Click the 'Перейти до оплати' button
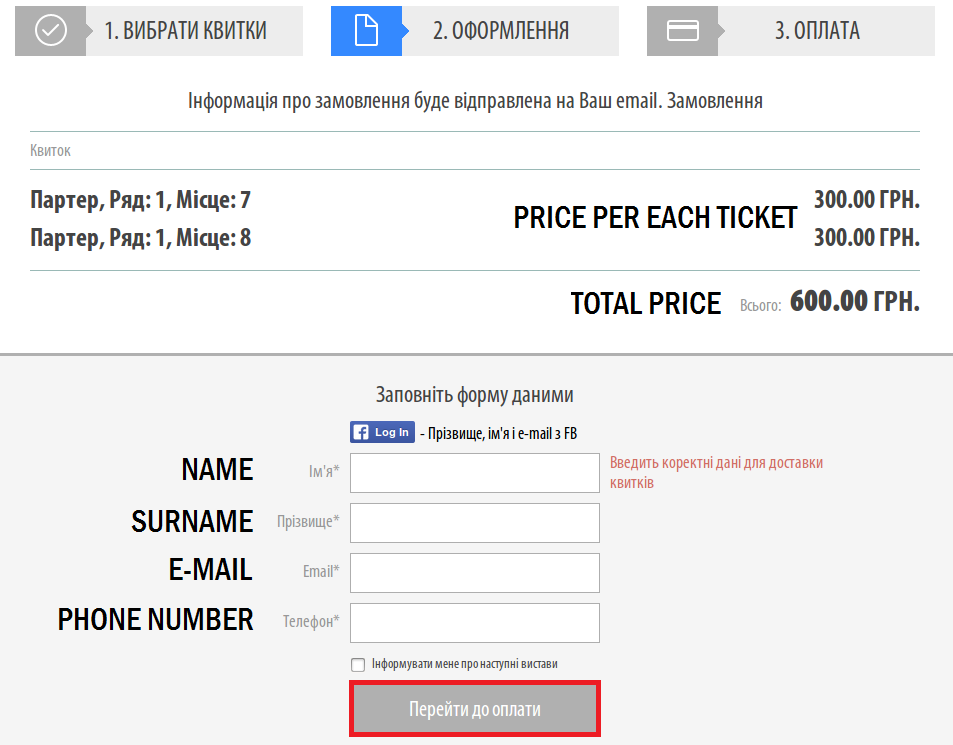 pos(475,709)
